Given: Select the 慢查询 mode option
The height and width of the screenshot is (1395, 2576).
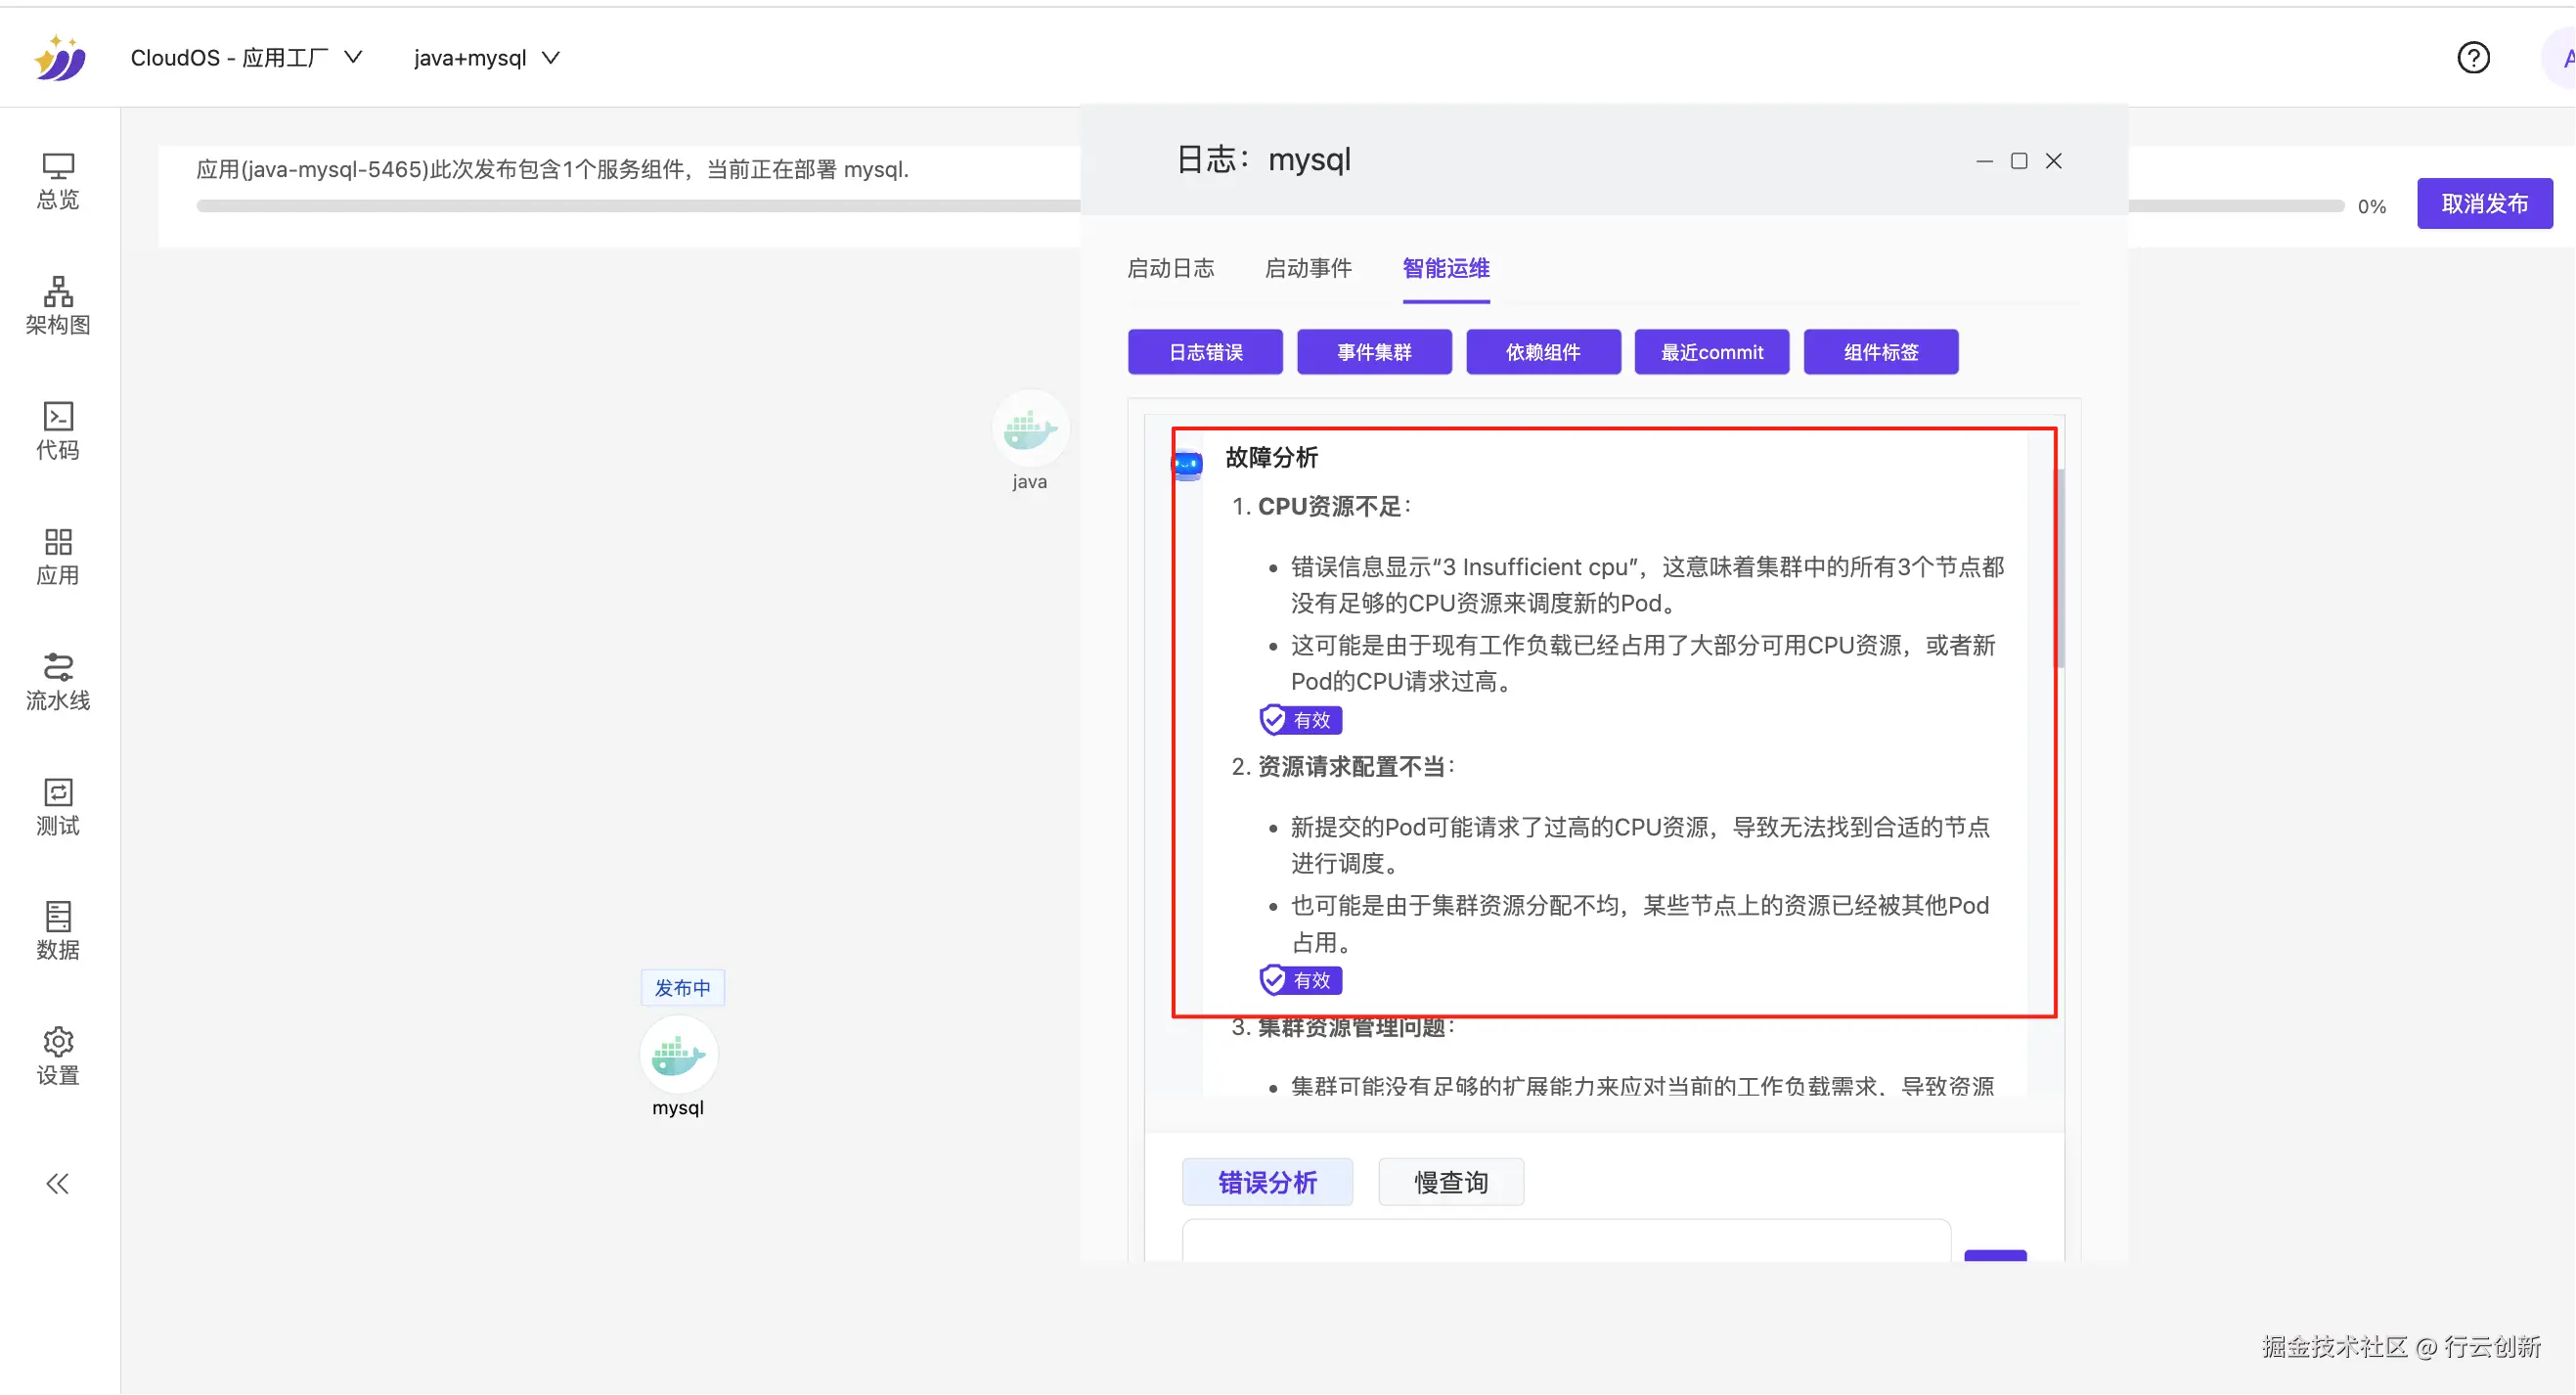Looking at the screenshot, I should pos(1450,1183).
